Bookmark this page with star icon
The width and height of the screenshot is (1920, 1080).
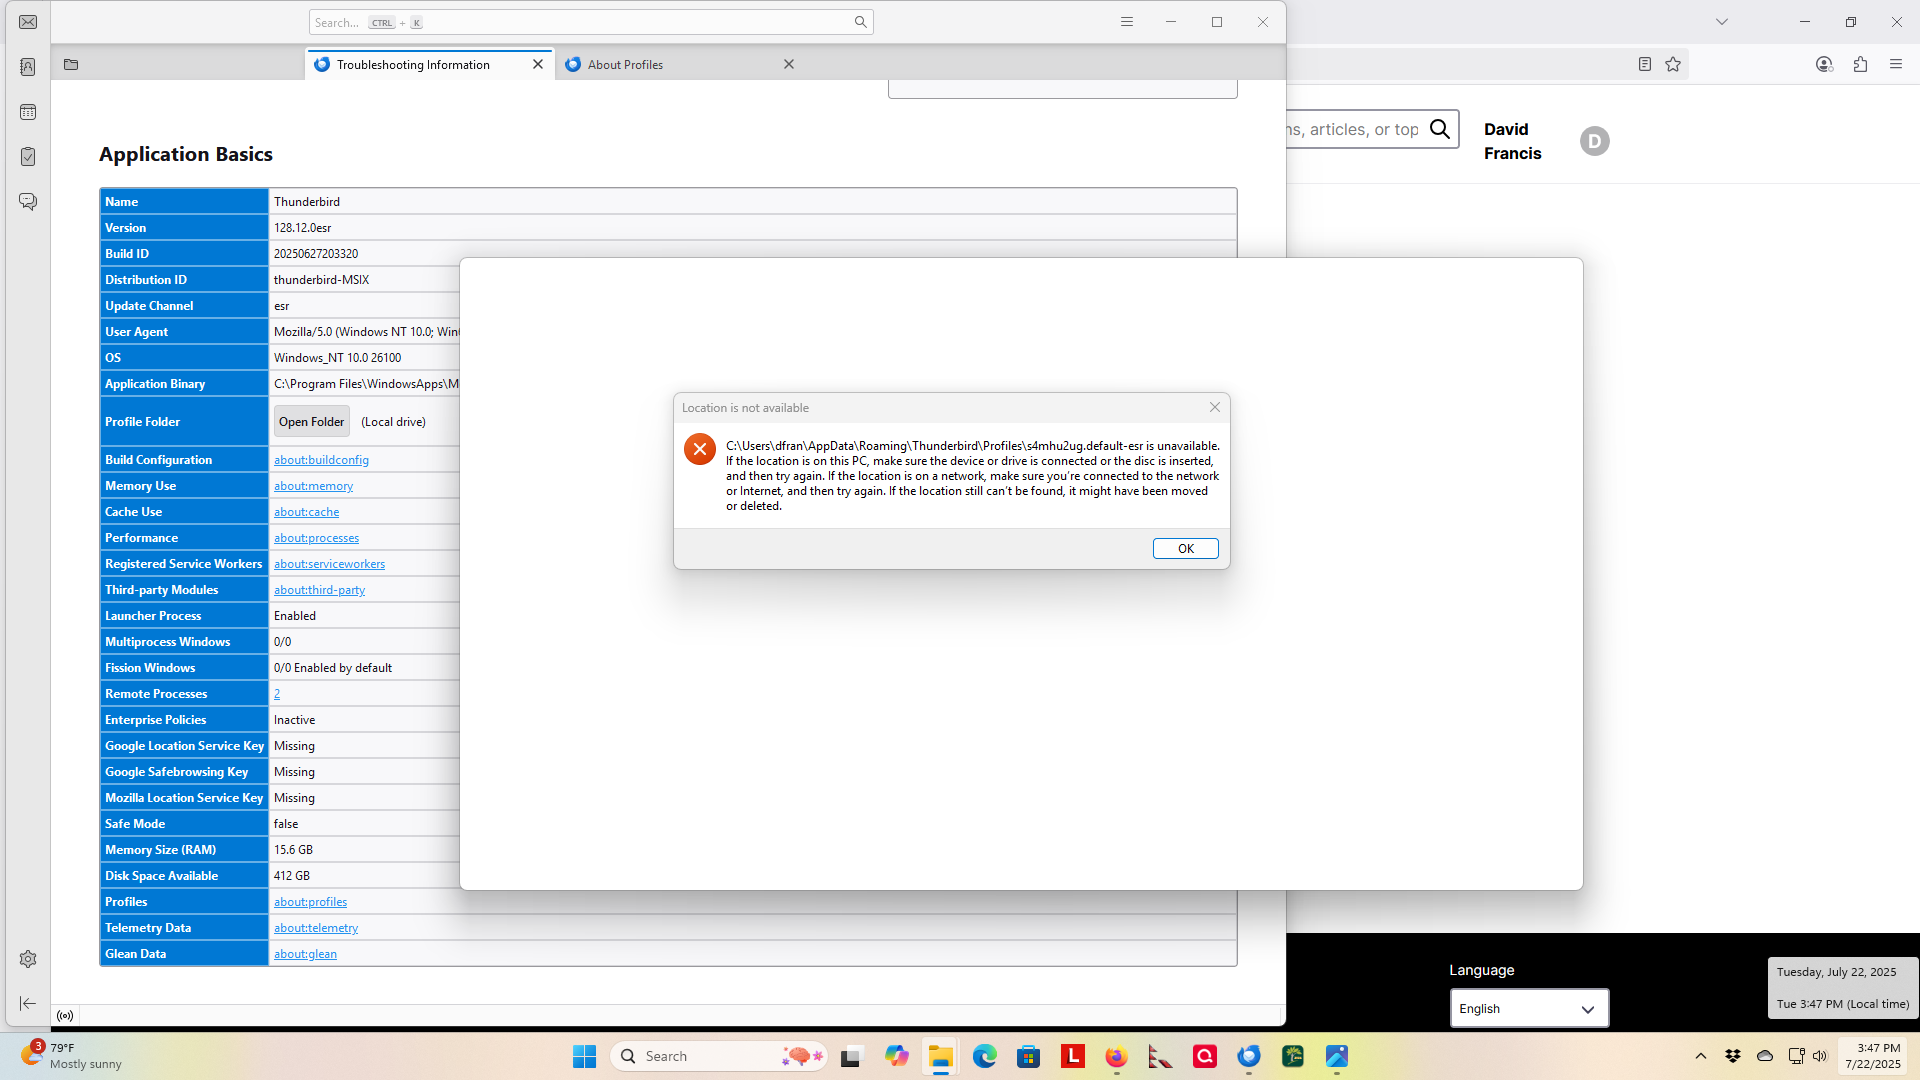coord(1673,64)
